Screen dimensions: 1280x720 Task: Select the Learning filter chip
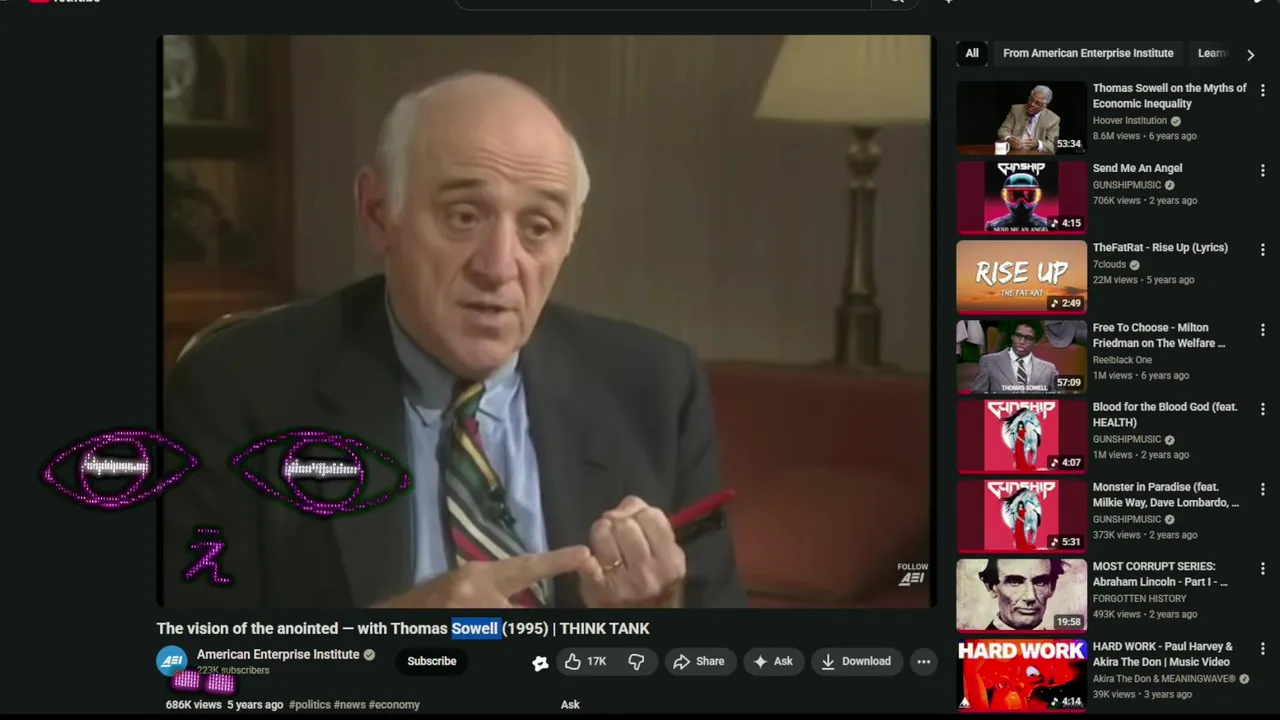point(1211,53)
